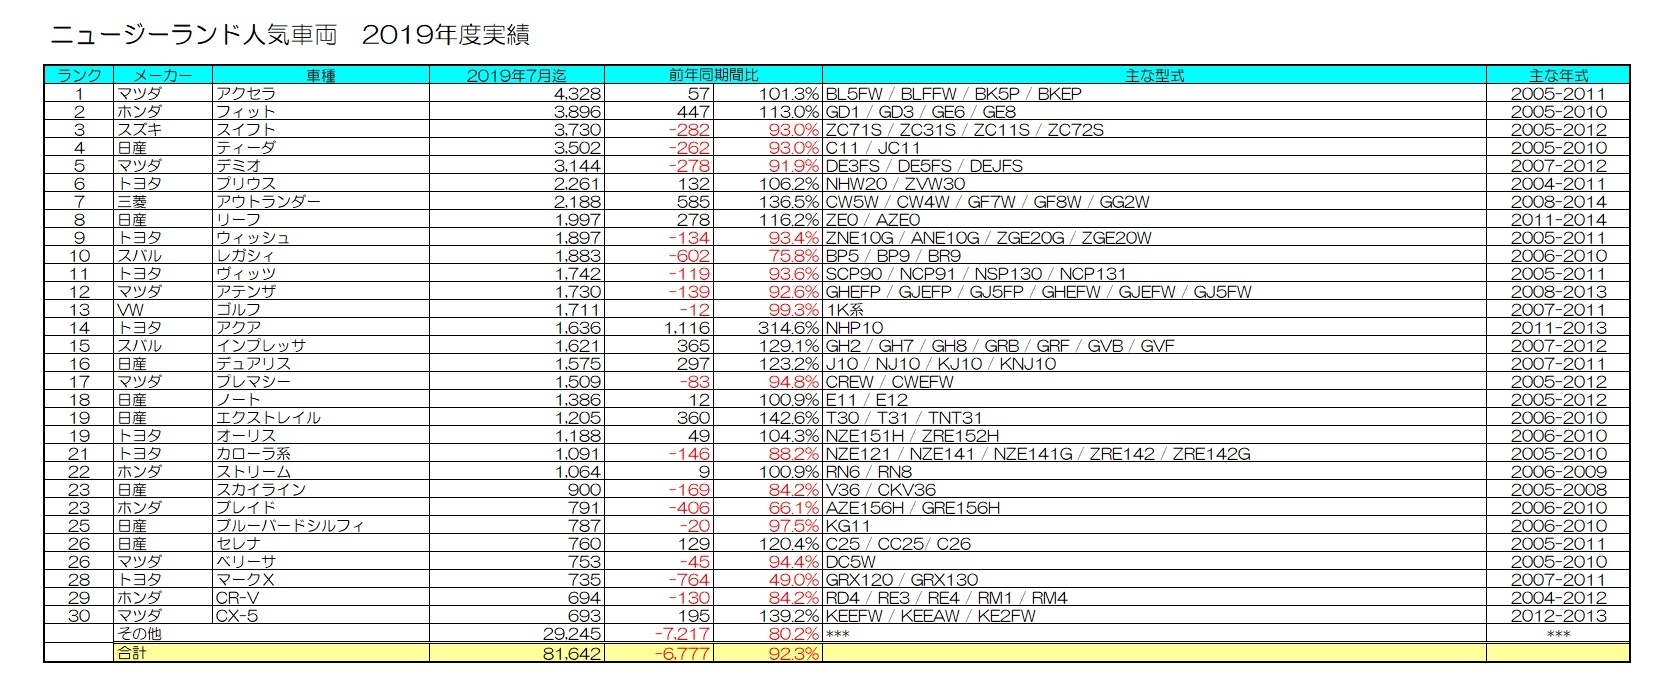Click the 2005-2008 year range cell
1664x699 pixels.
tap(1558, 489)
